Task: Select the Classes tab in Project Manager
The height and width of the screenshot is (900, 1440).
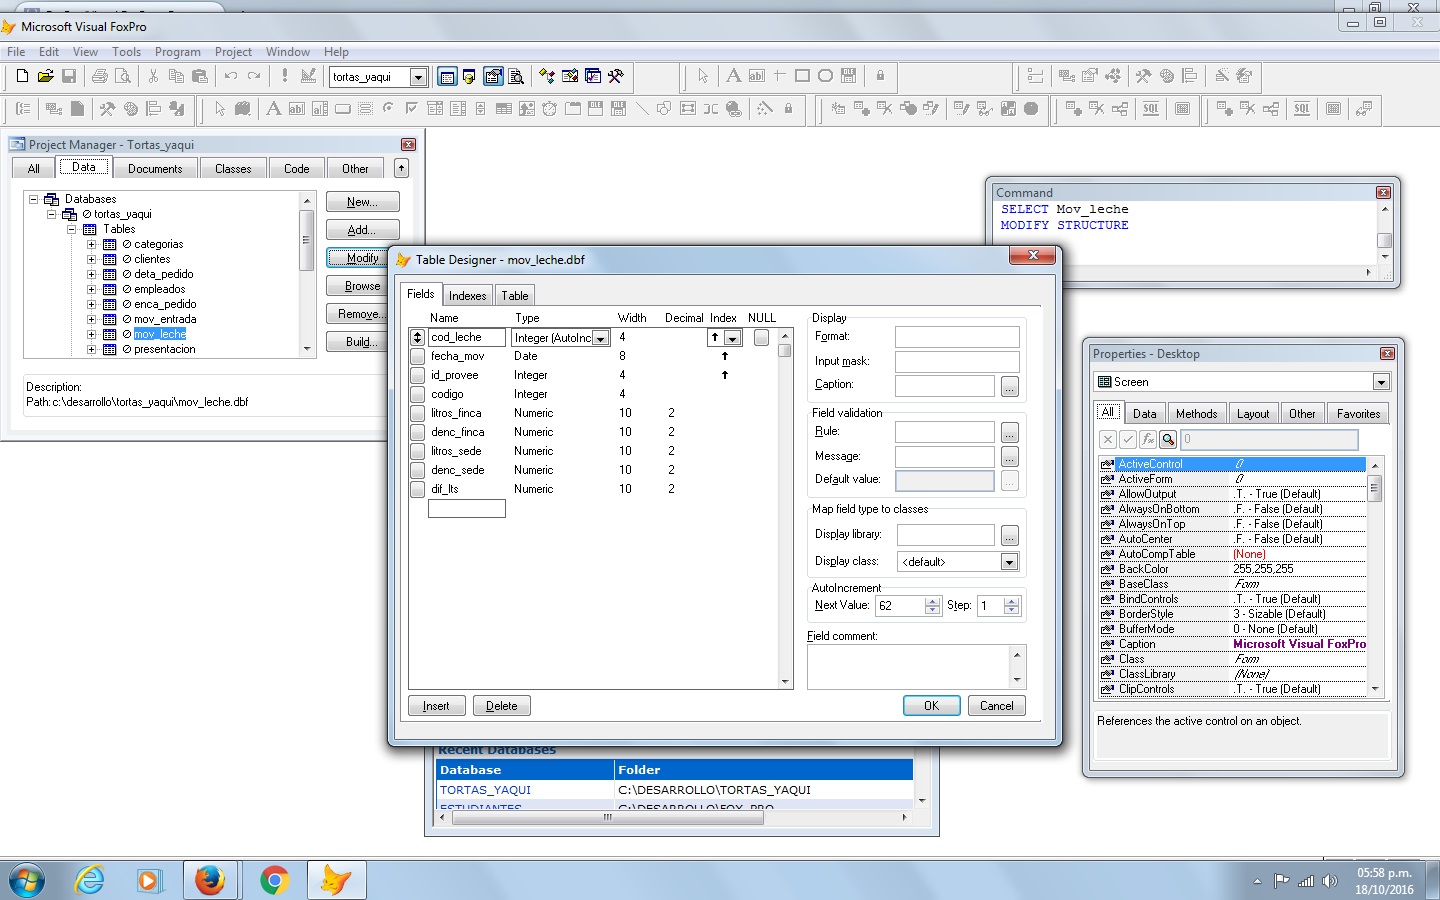Action: [233, 169]
